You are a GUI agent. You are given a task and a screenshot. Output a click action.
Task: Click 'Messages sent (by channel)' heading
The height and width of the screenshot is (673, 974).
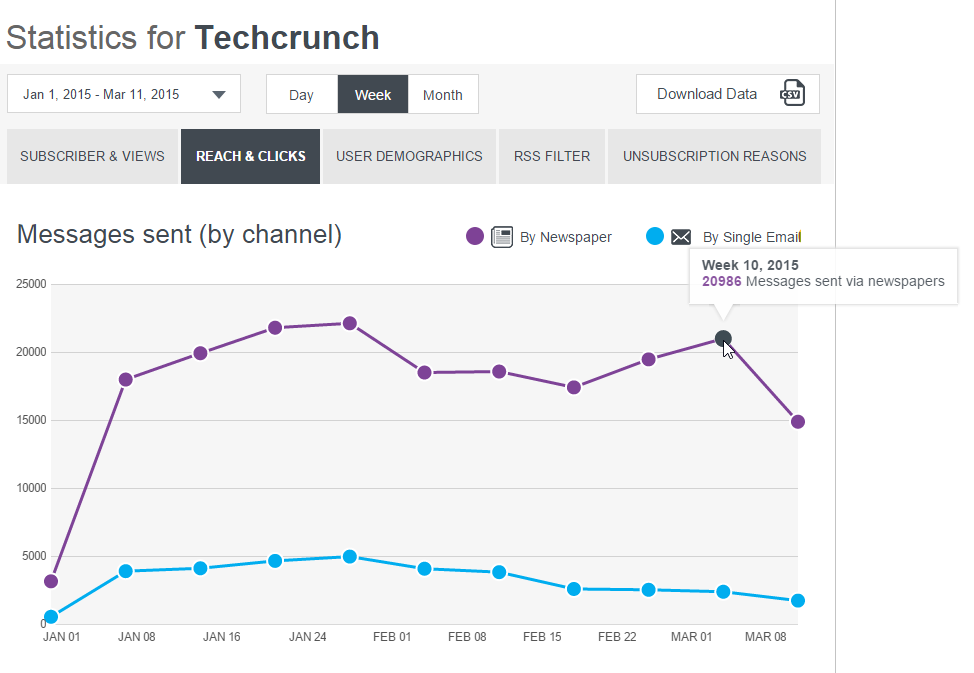[179, 235]
